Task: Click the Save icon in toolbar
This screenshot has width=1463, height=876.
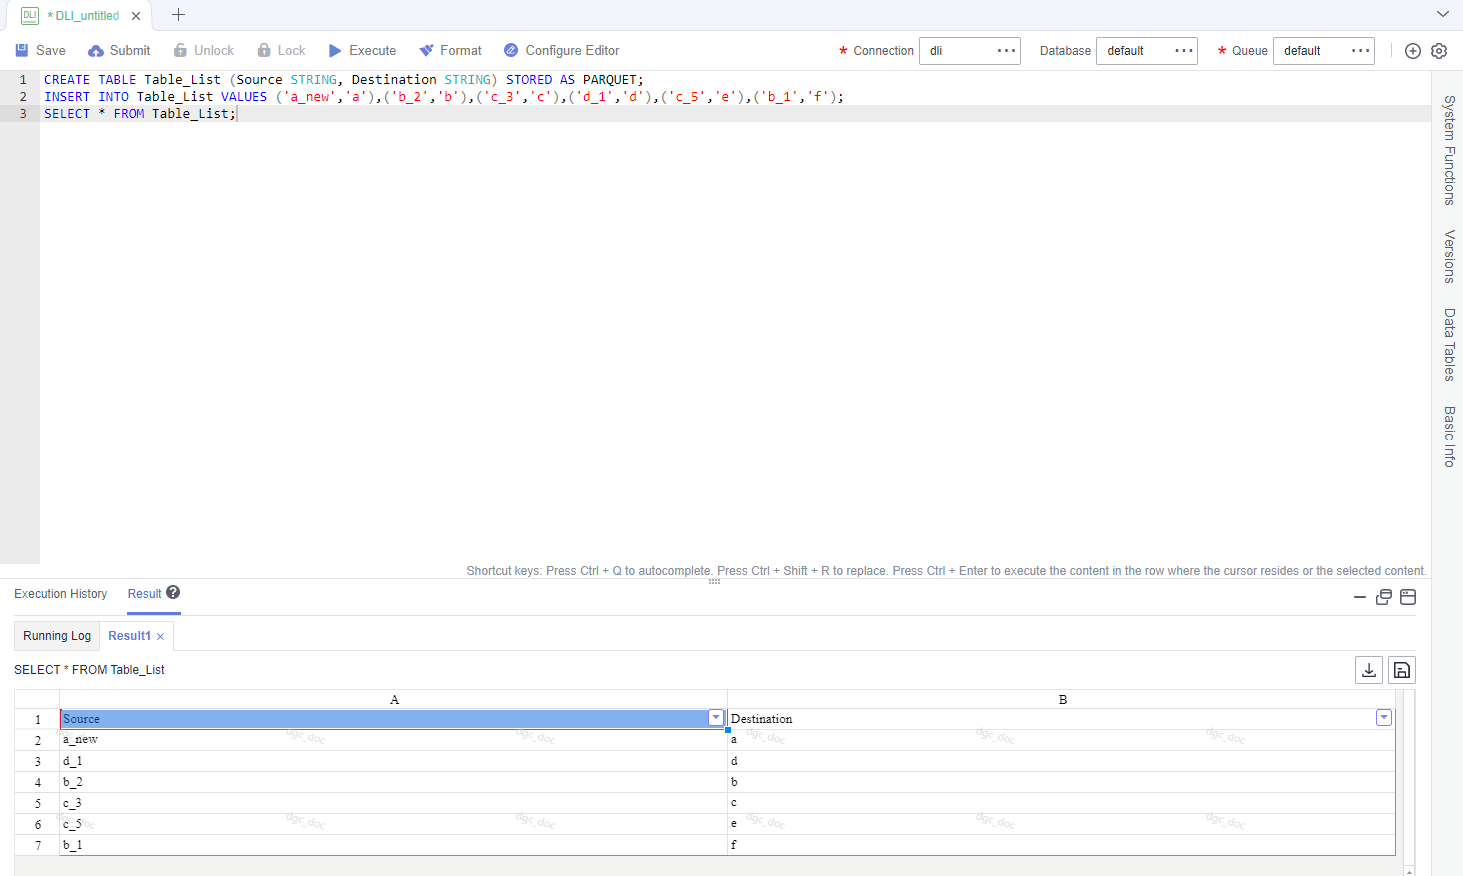Action: (22, 50)
